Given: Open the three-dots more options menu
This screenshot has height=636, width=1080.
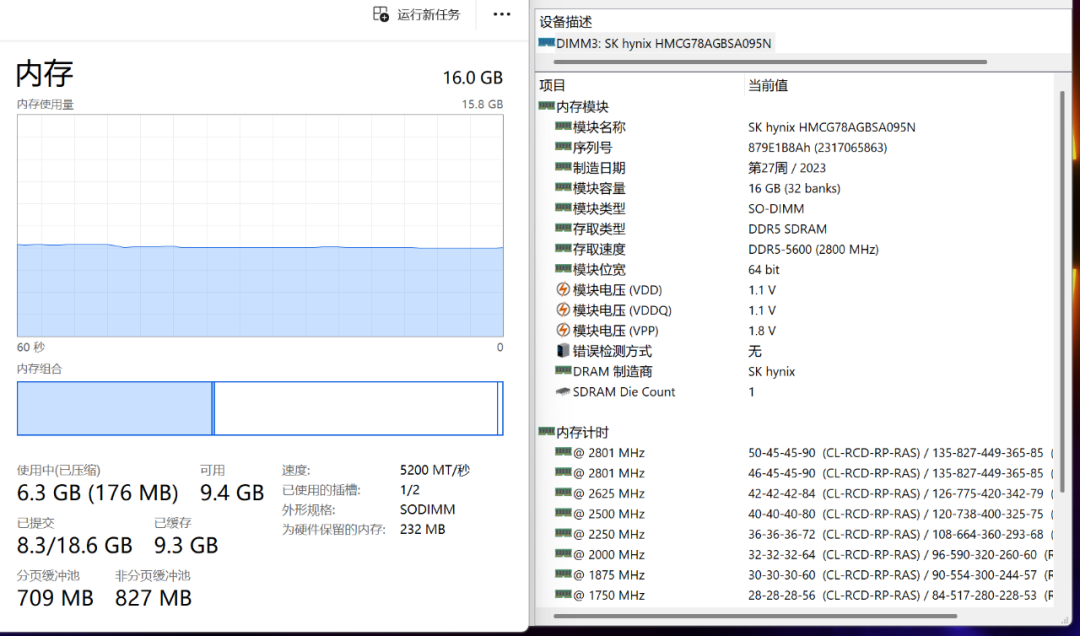Looking at the screenshot, I should (502, 14).
